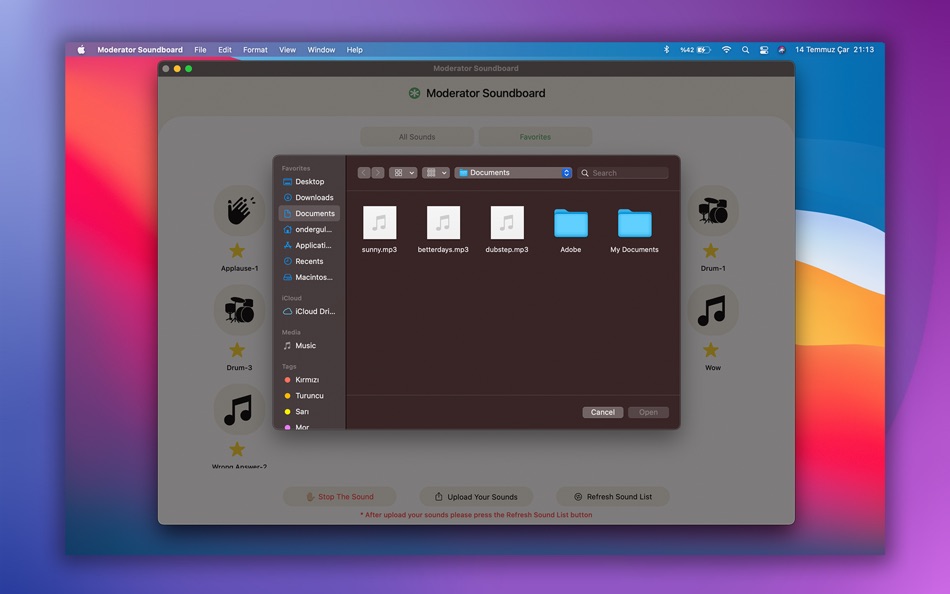
Task: Open the icon view mode dropdown
Action: pyautogui.click(x=403, y=173)
